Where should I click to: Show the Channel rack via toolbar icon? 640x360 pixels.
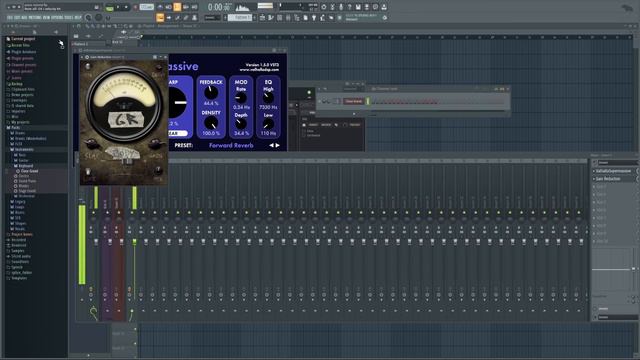280,18
